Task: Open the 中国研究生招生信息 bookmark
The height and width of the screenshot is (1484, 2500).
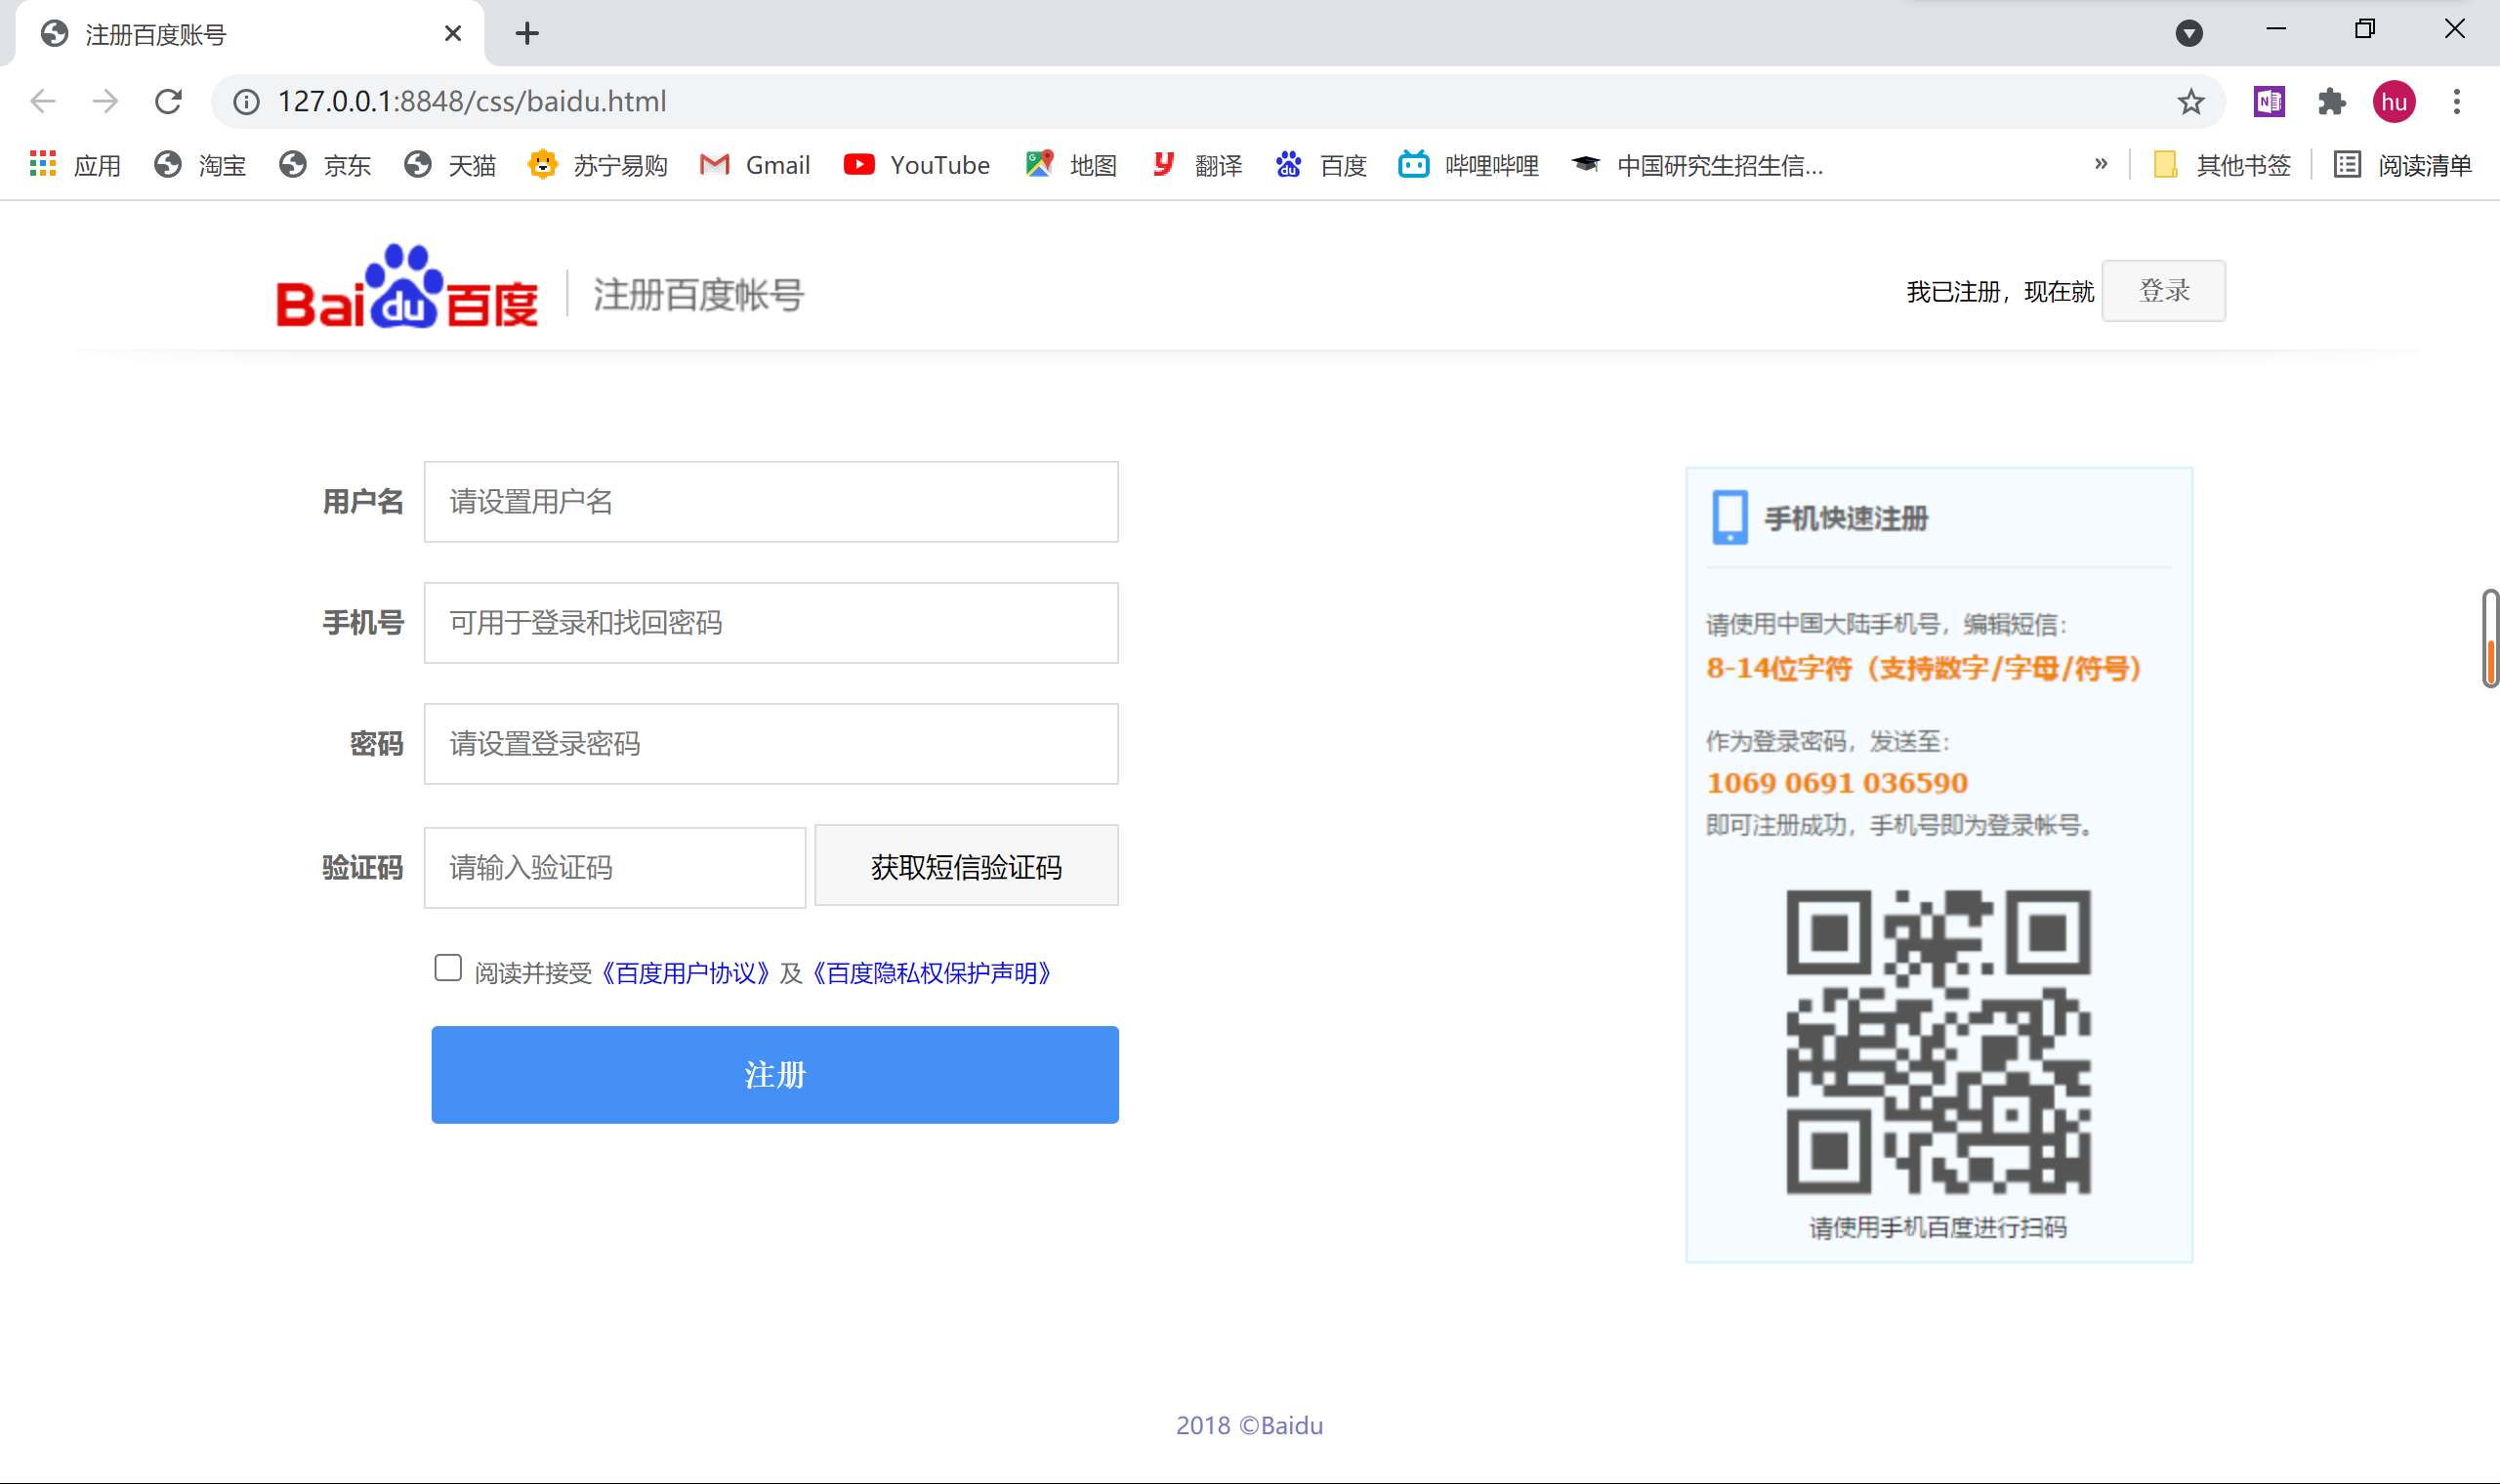Action: point(1697,165)
